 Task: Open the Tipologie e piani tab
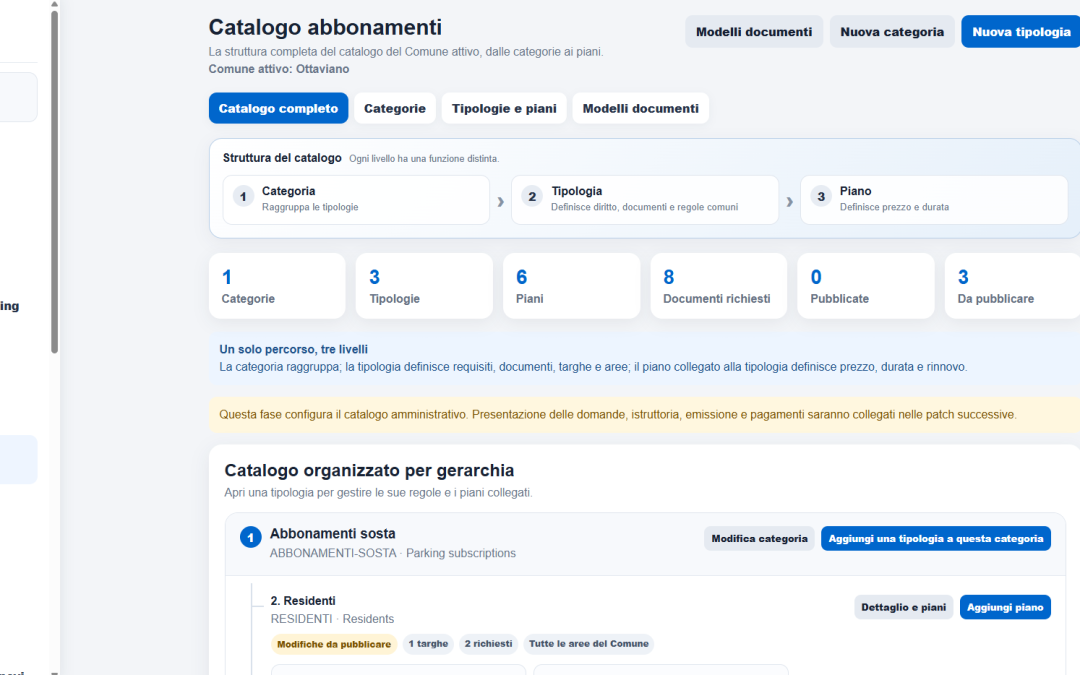point(504,108)
